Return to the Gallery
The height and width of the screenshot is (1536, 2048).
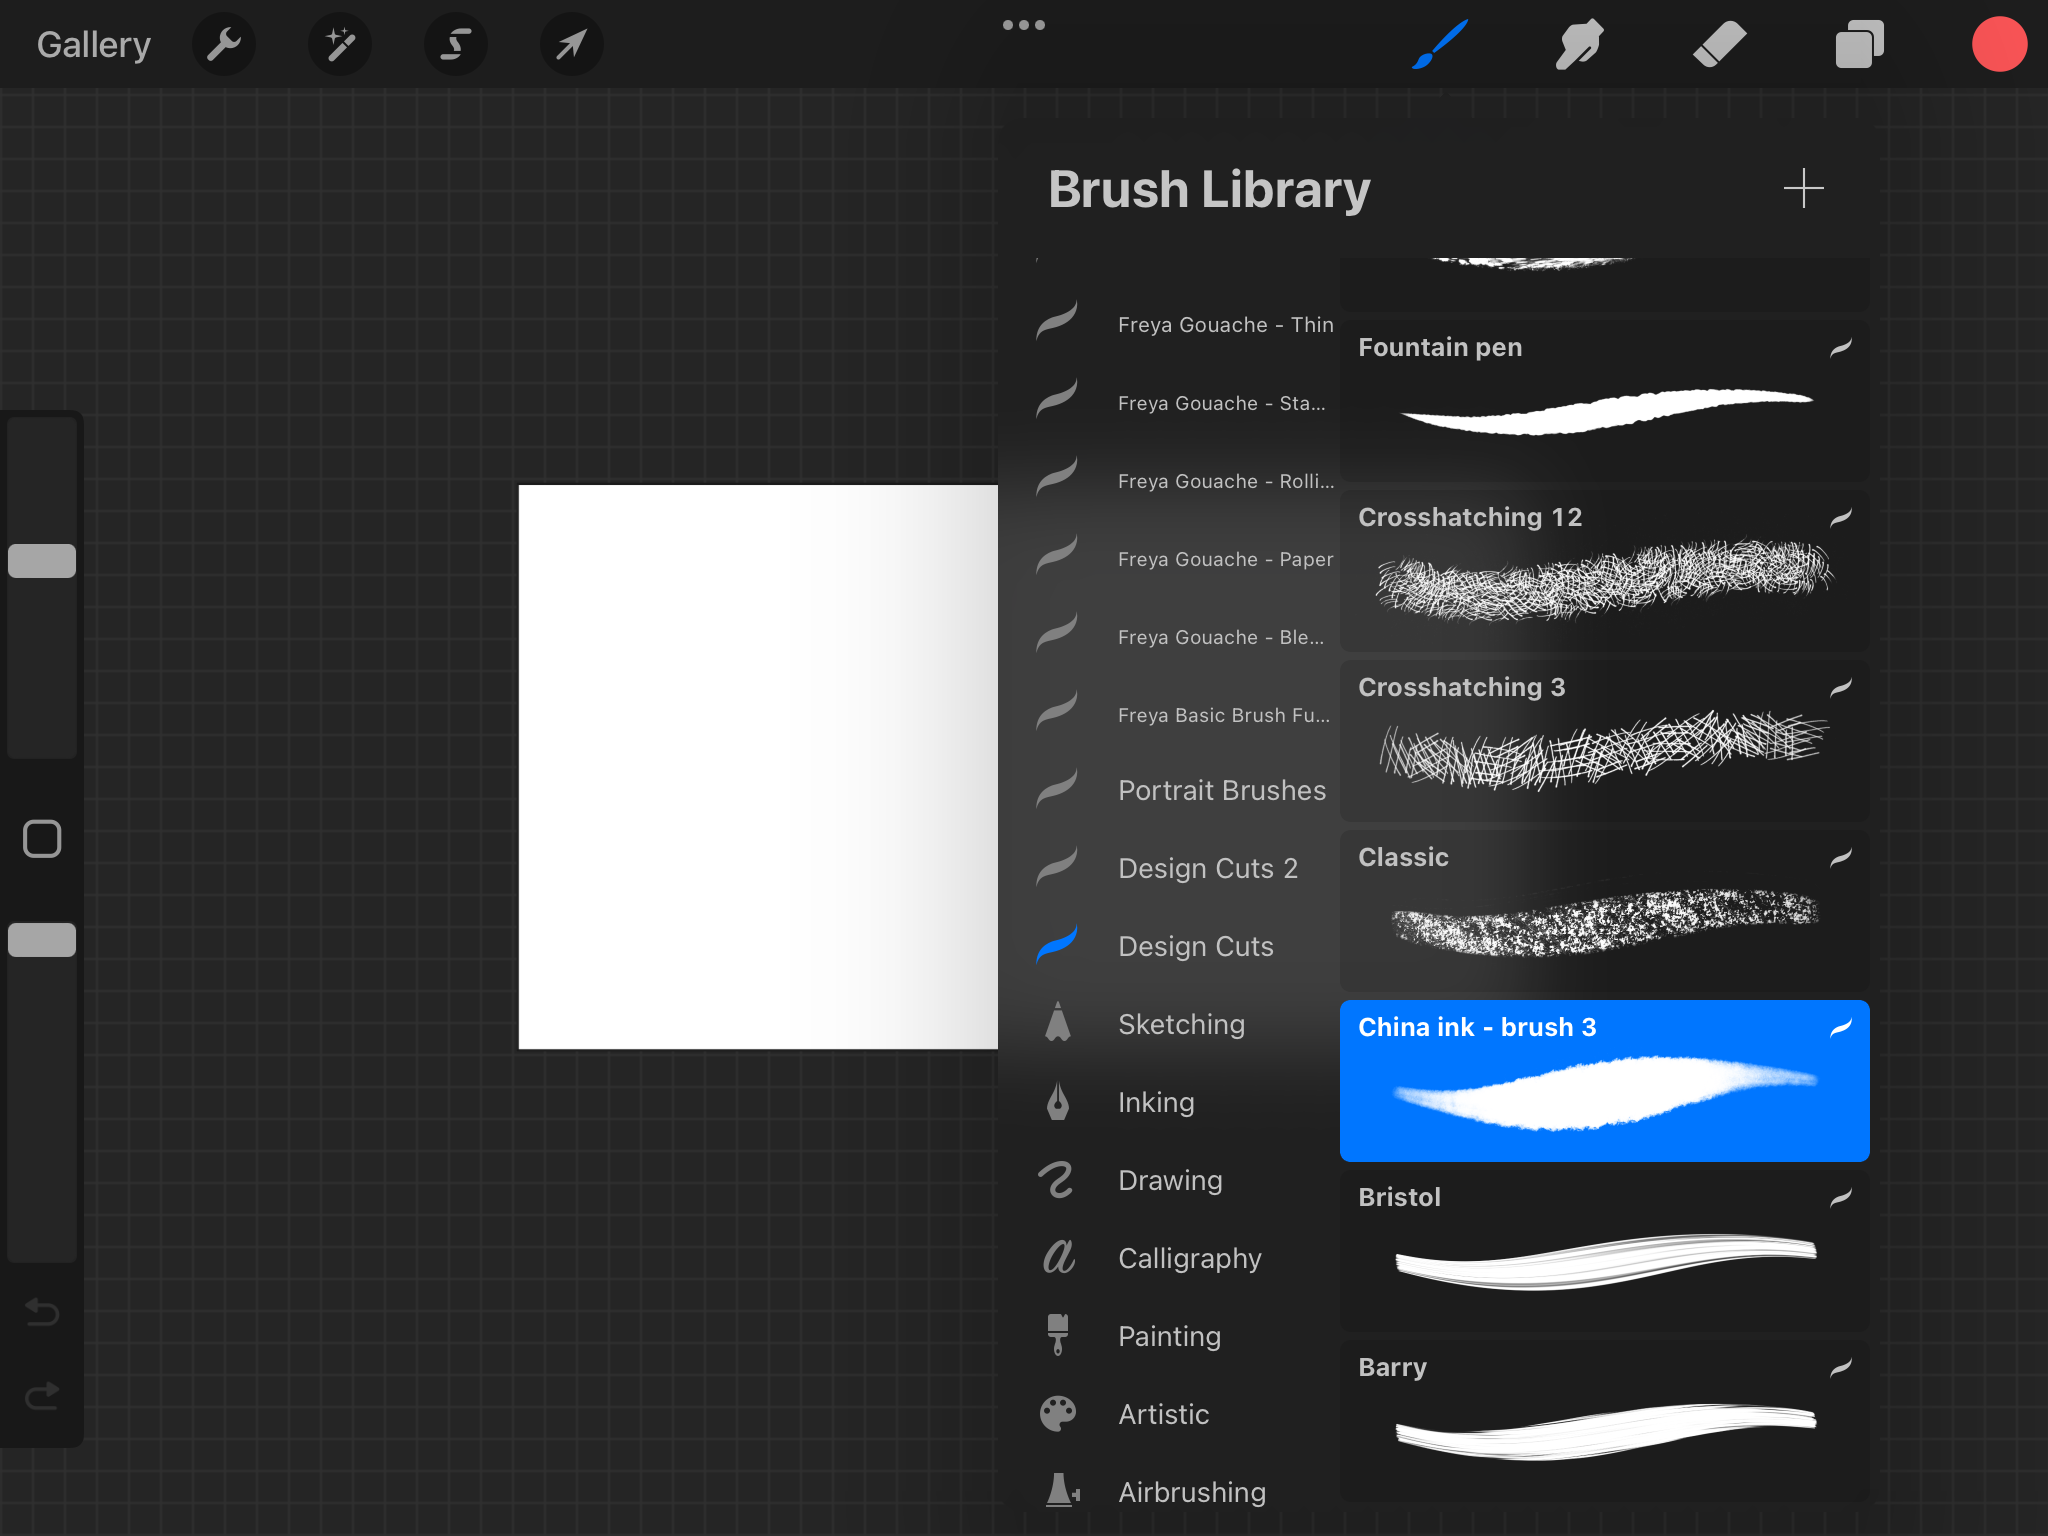pyautogui.click(x=93, y=43)
